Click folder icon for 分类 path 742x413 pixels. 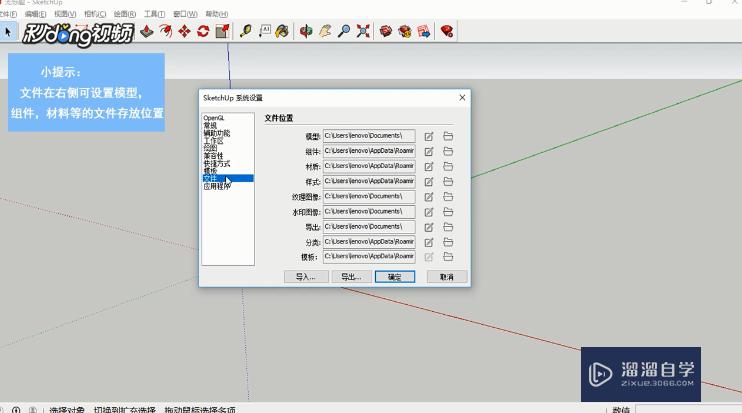(x=448, y=242)
